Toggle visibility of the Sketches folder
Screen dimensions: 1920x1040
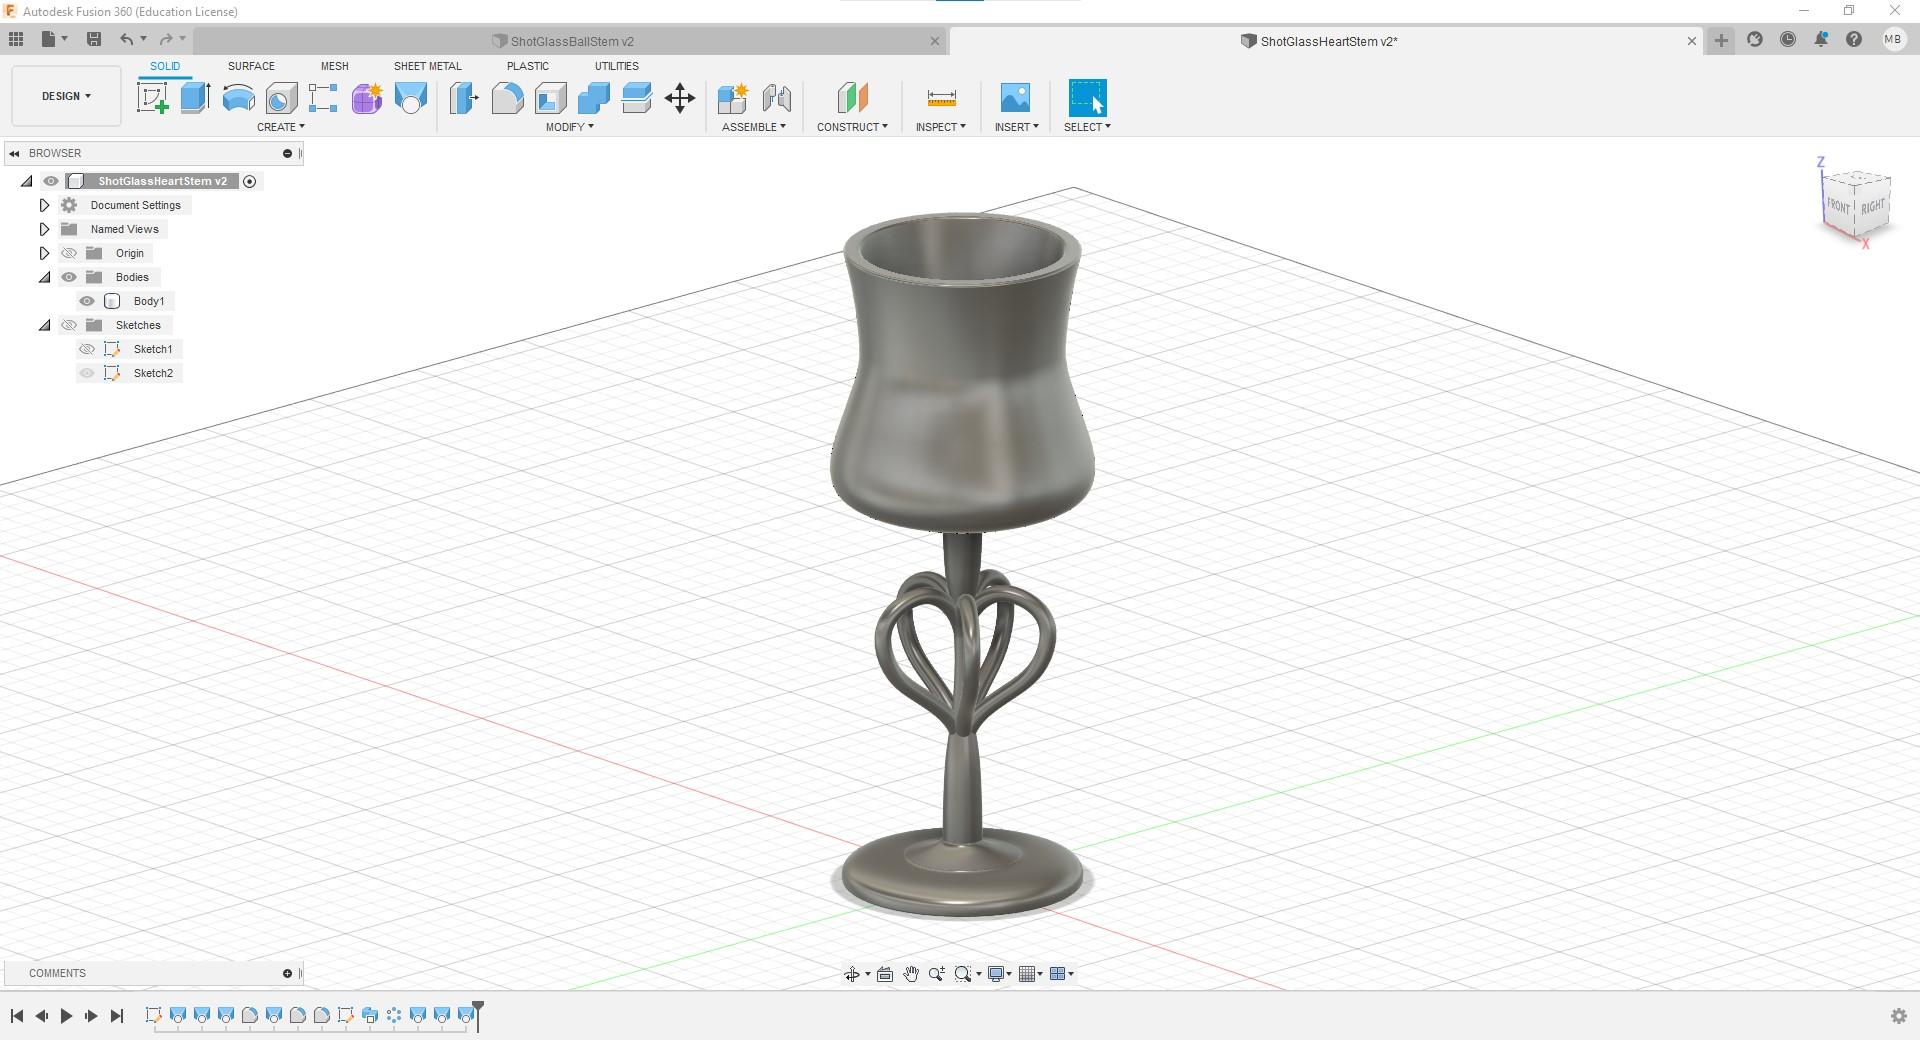point(69,325)
